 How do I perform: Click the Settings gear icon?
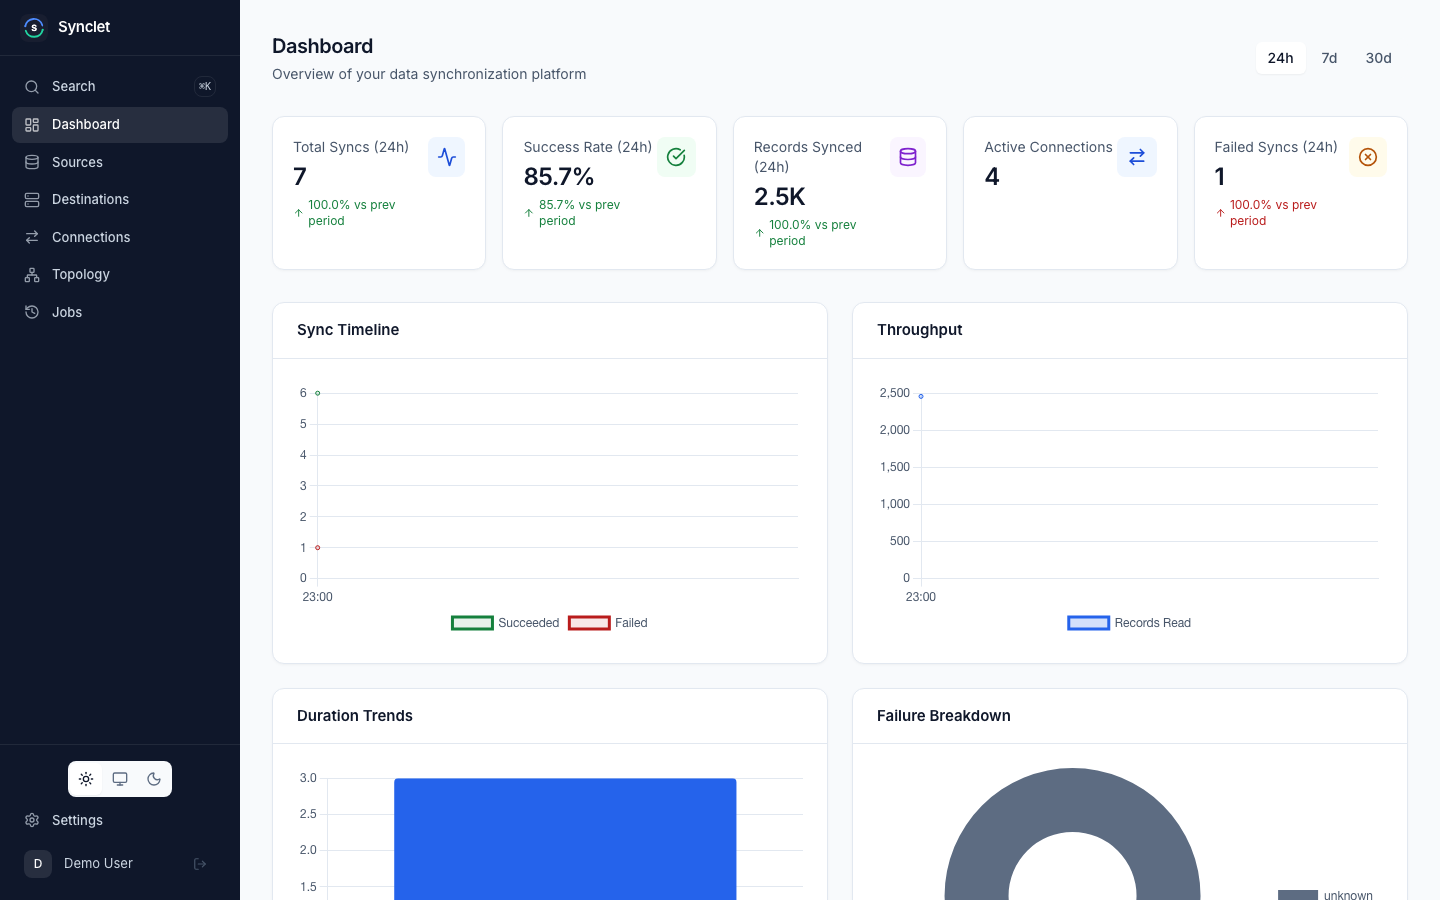(32, 820)
